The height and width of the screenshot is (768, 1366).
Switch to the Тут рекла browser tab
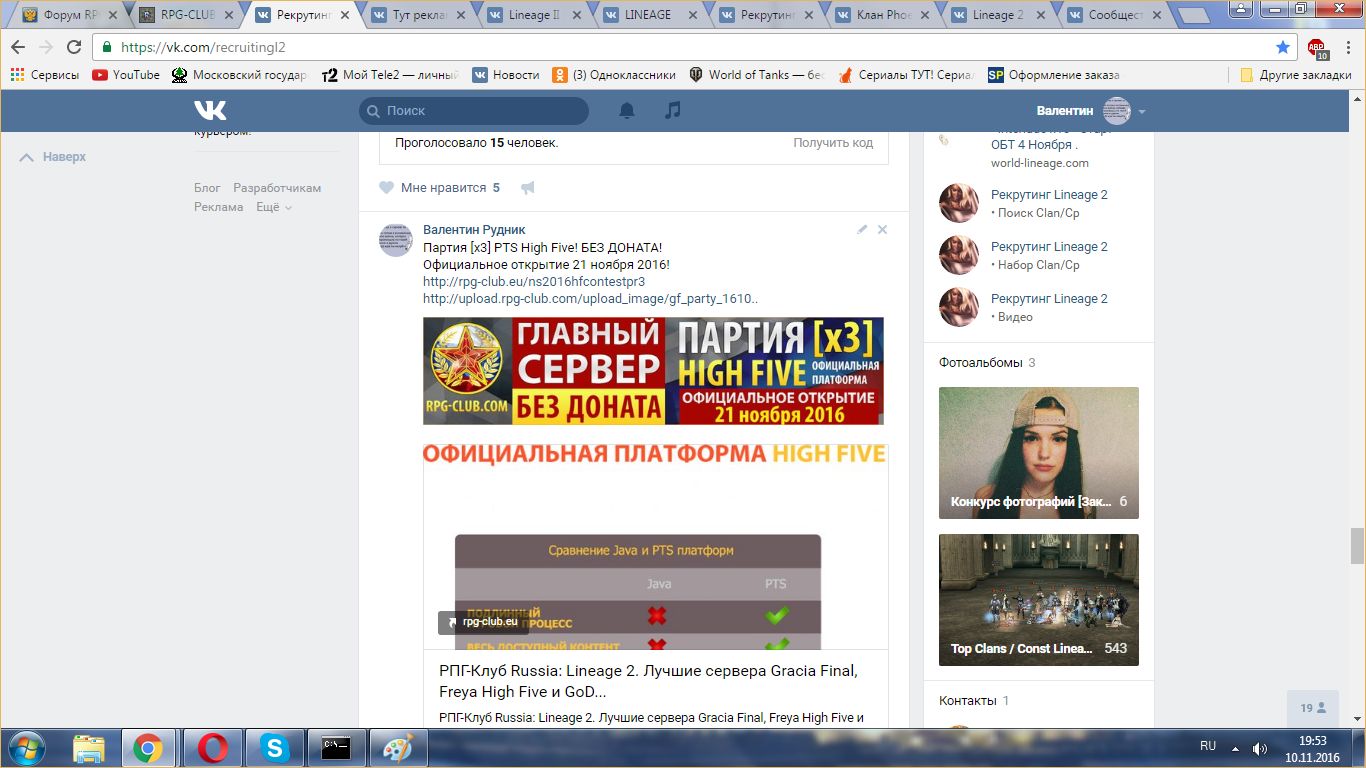(419, 15)
